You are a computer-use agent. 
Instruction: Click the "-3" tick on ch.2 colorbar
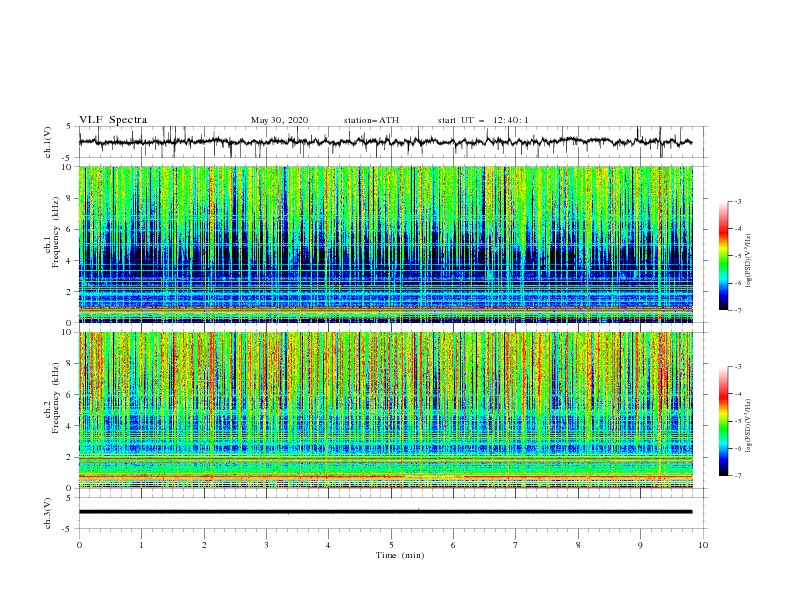[x=737, y=367]
